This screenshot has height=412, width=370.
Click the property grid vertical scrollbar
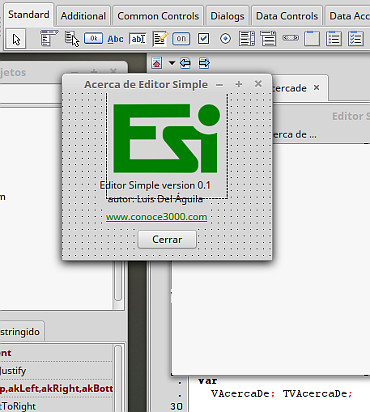(x=118, y=378)
